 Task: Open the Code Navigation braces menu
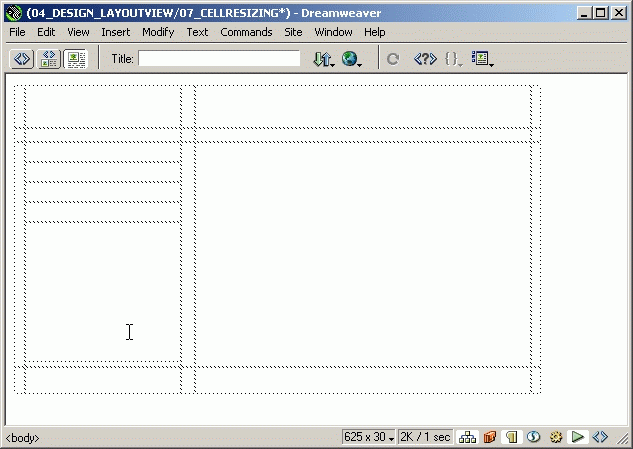point(453,59)
